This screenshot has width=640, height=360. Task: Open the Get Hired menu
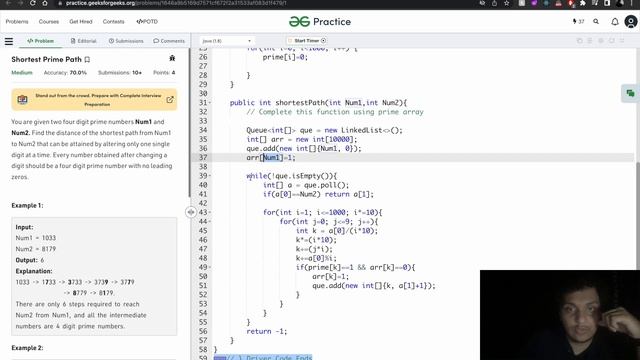(81, 22)
